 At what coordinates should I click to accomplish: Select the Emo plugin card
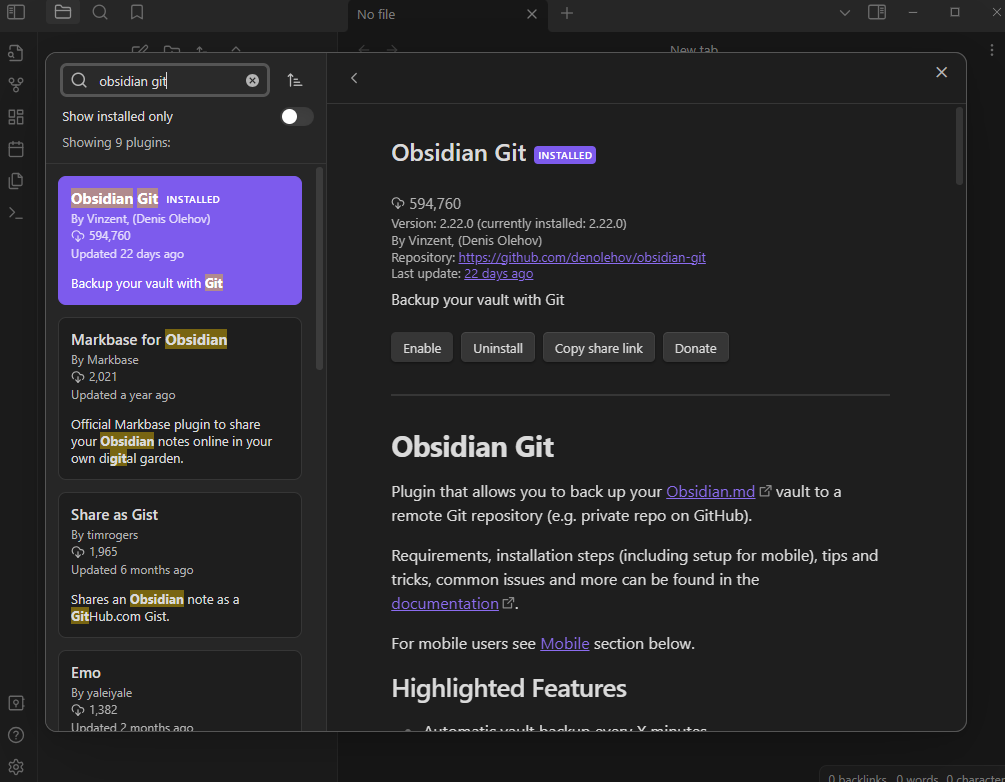(180, 691)
